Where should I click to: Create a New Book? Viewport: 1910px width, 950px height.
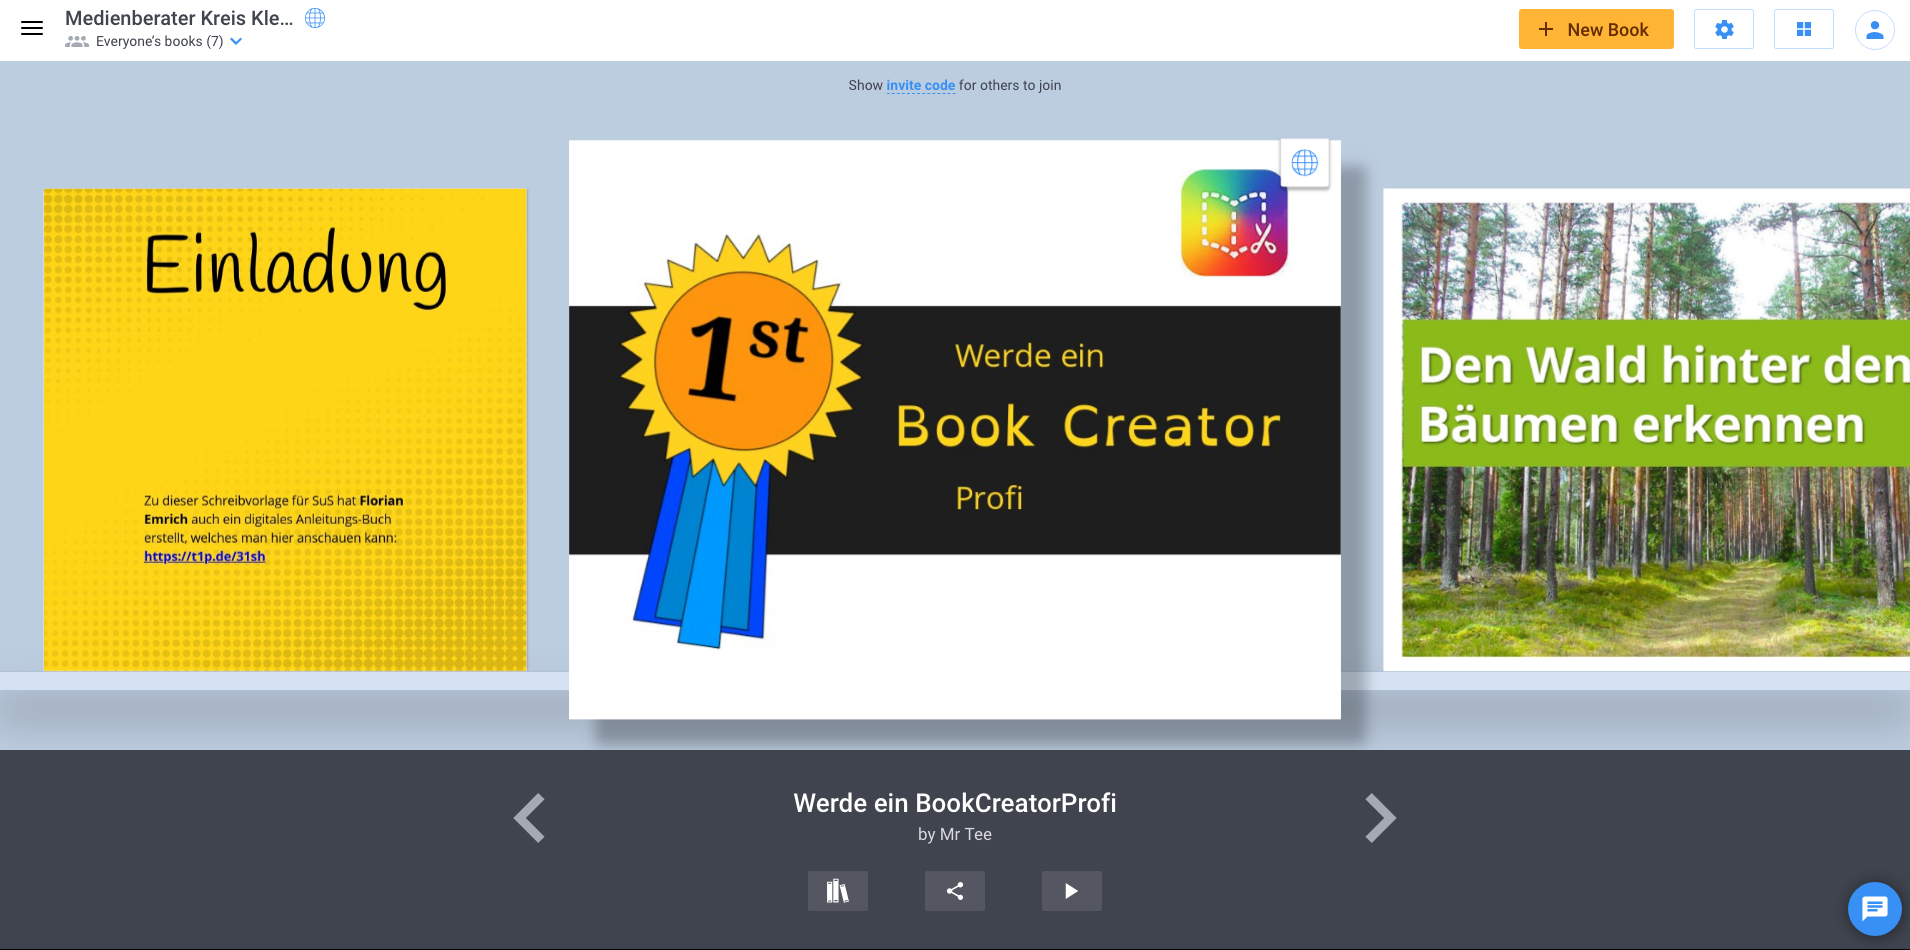click(x=1596, y=29)
